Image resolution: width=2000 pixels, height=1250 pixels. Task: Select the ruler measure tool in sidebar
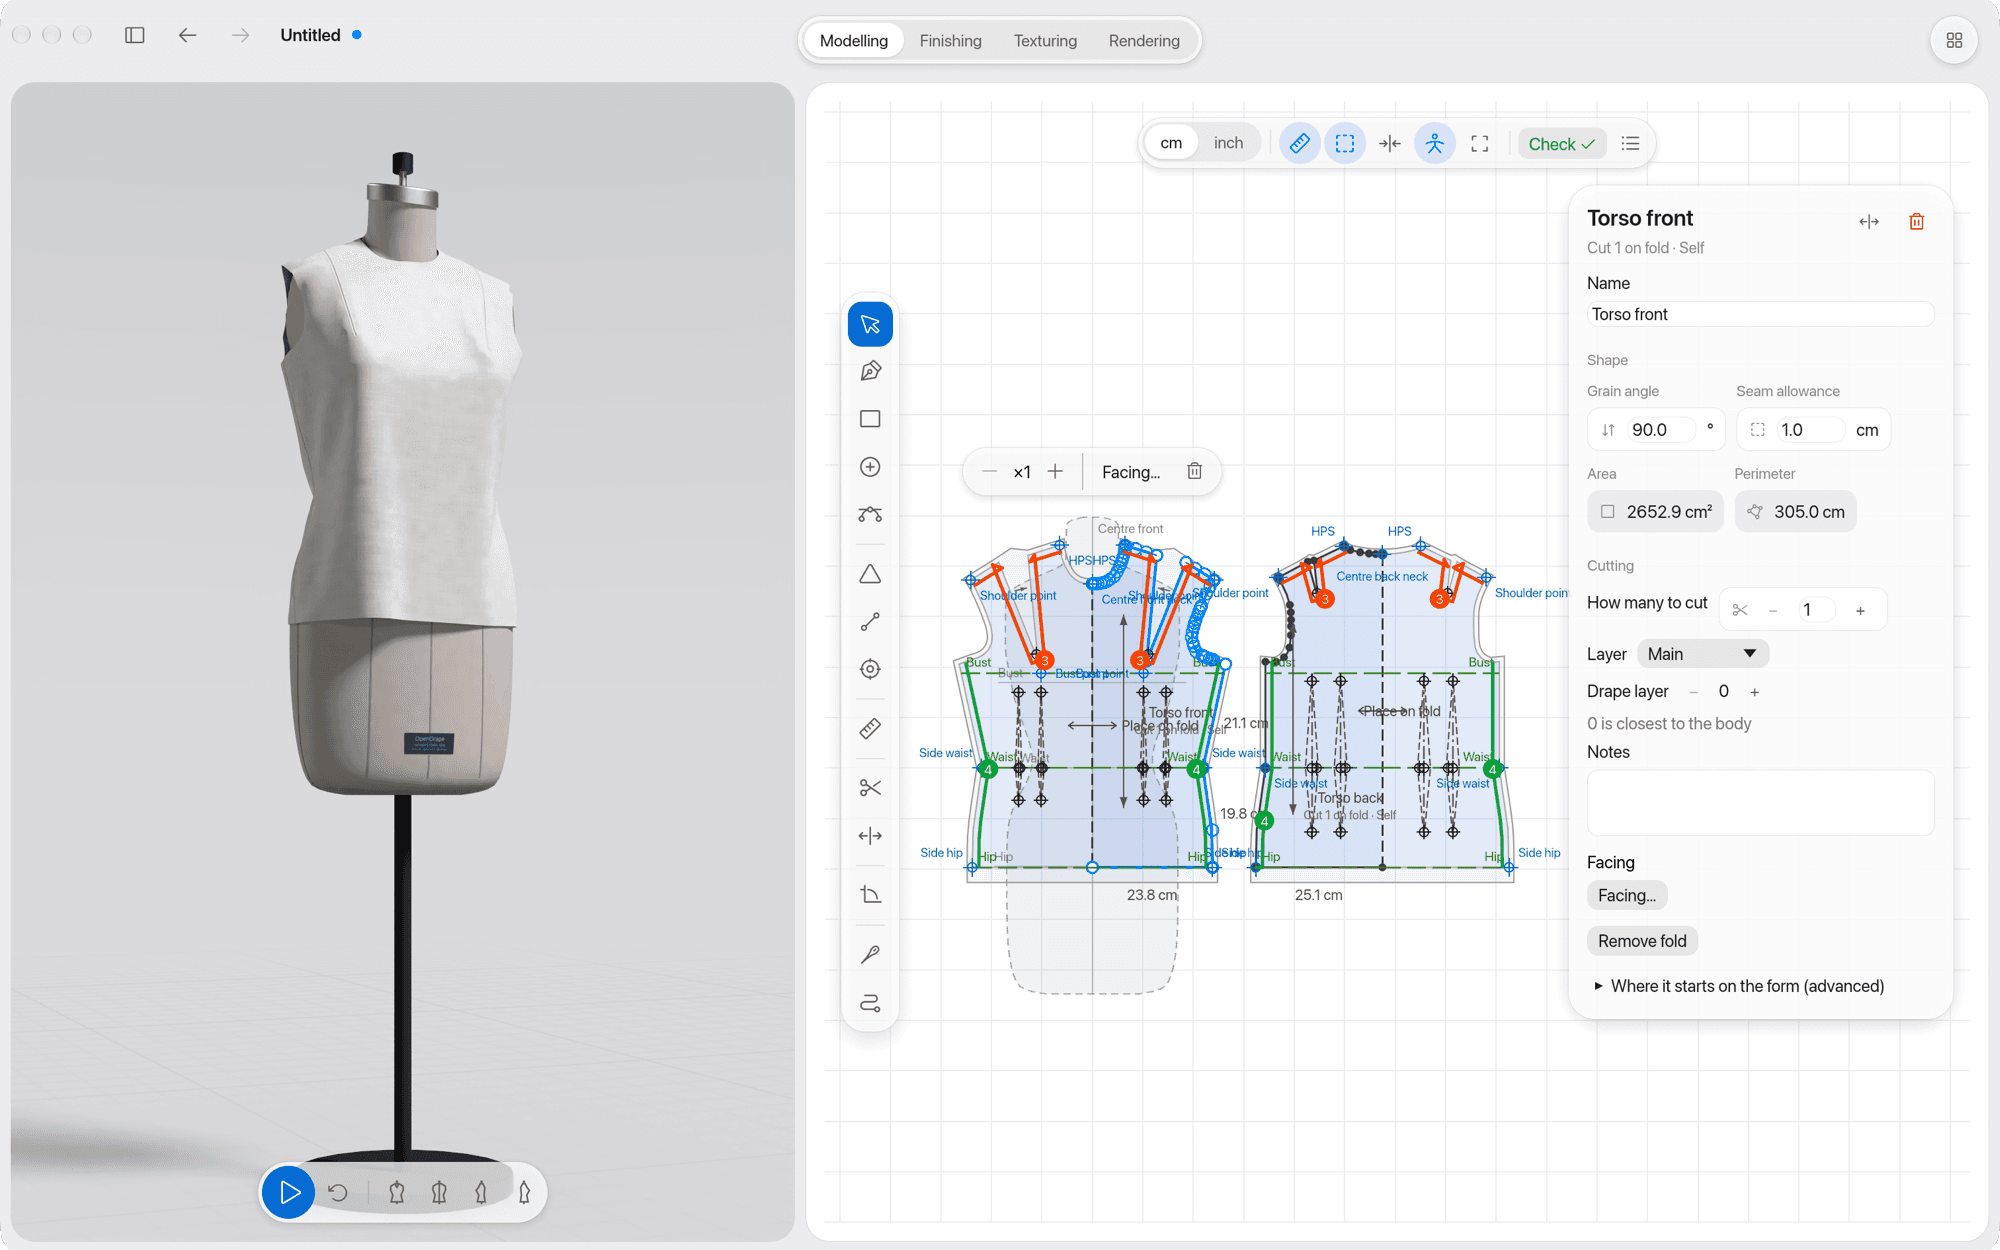tap(870, 729)
